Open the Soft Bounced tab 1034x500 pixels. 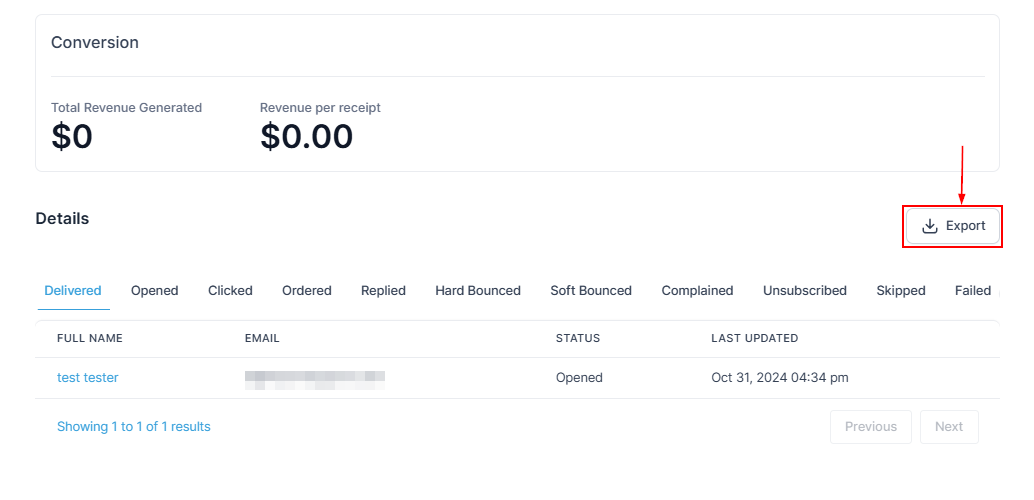point(591,291)
